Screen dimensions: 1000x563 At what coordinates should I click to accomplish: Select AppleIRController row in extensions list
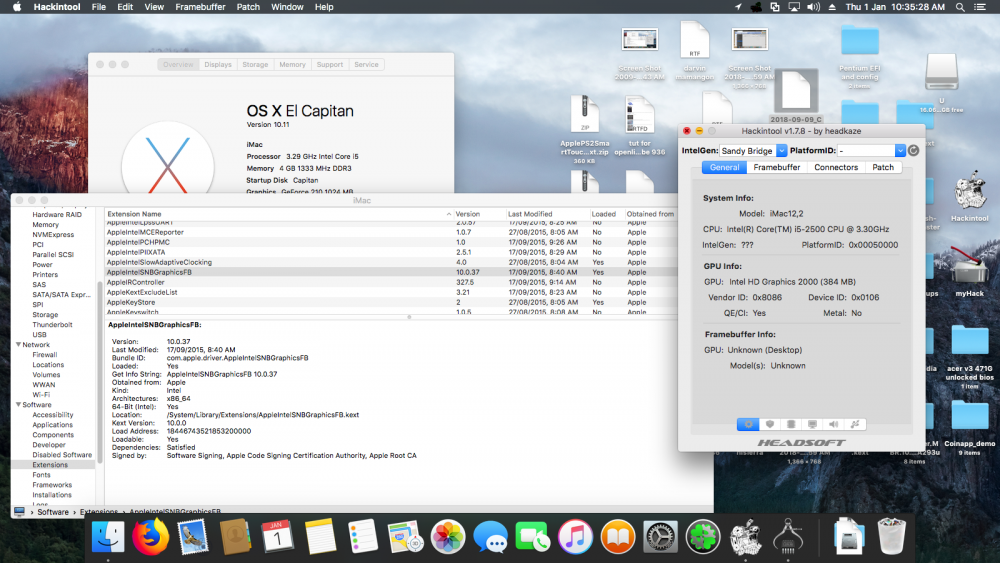click(390, 282)
